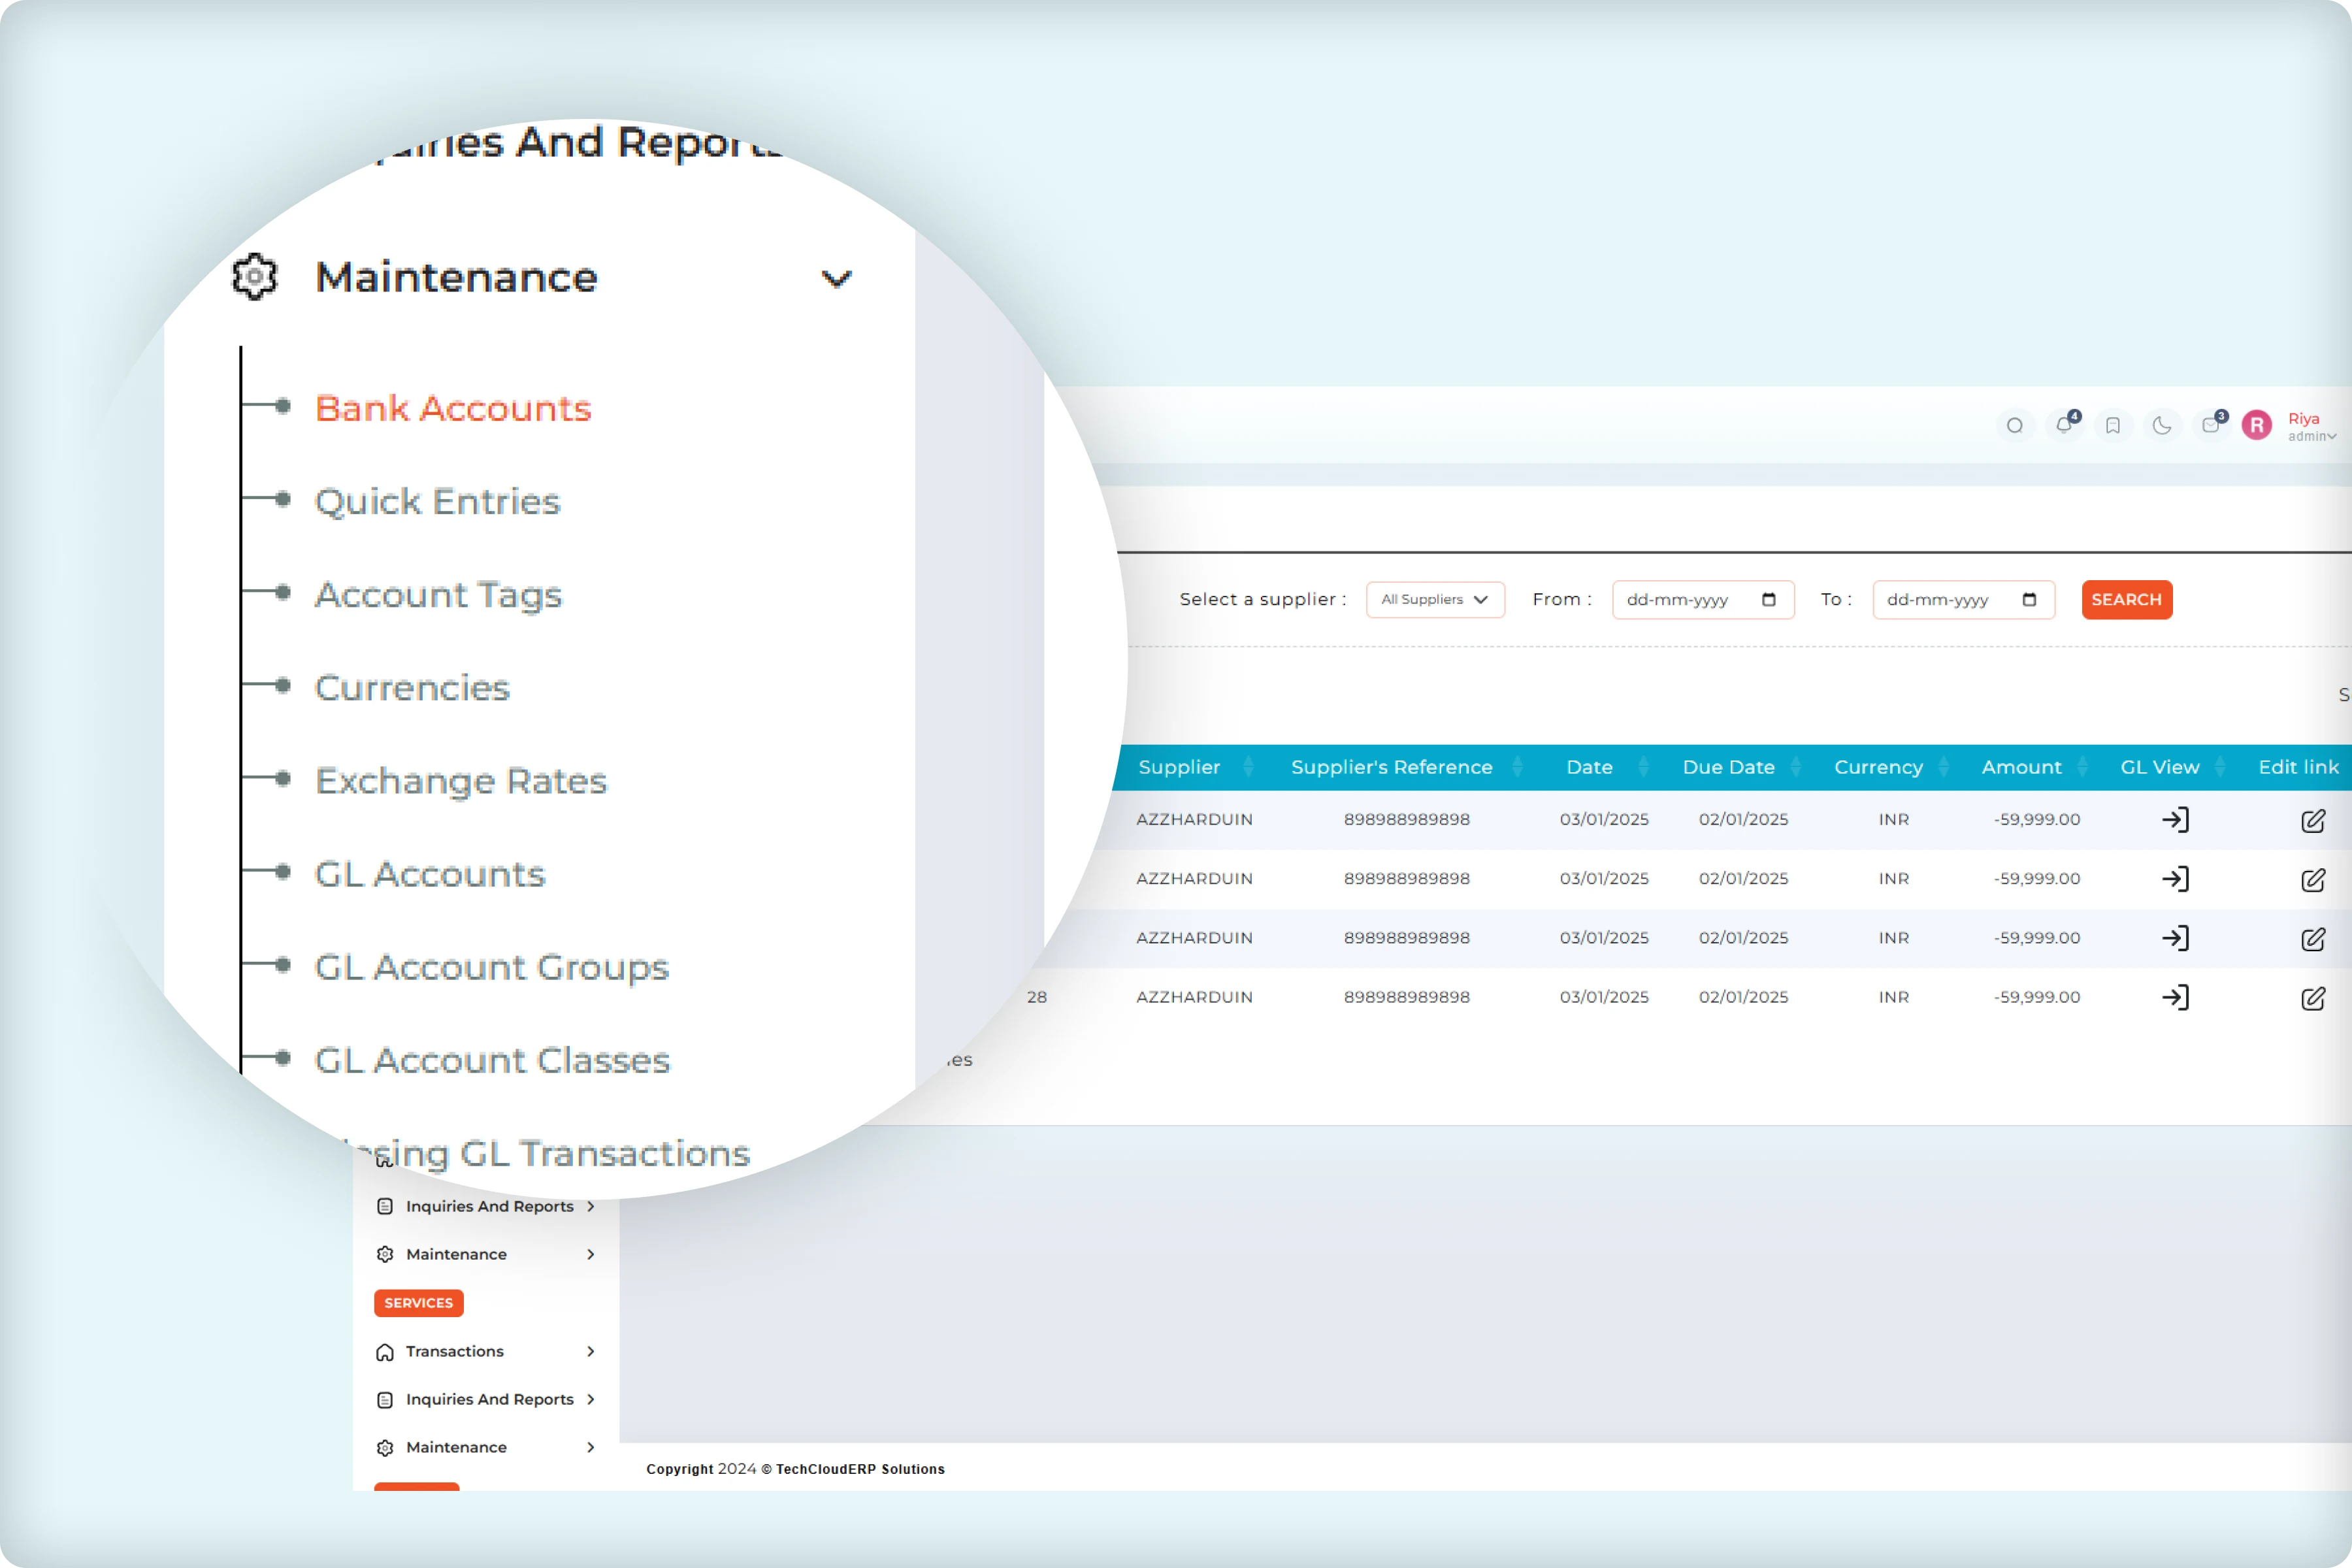Open GL Account Groups menu item
Screen dimensions: 2352x1568
coord(491,968)
